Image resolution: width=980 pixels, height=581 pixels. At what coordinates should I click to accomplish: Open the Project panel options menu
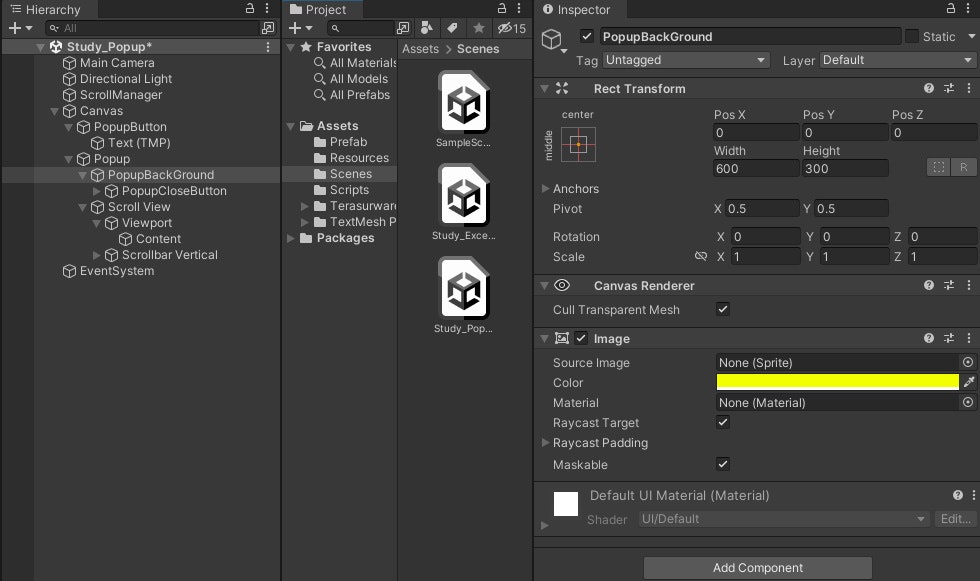519,9
